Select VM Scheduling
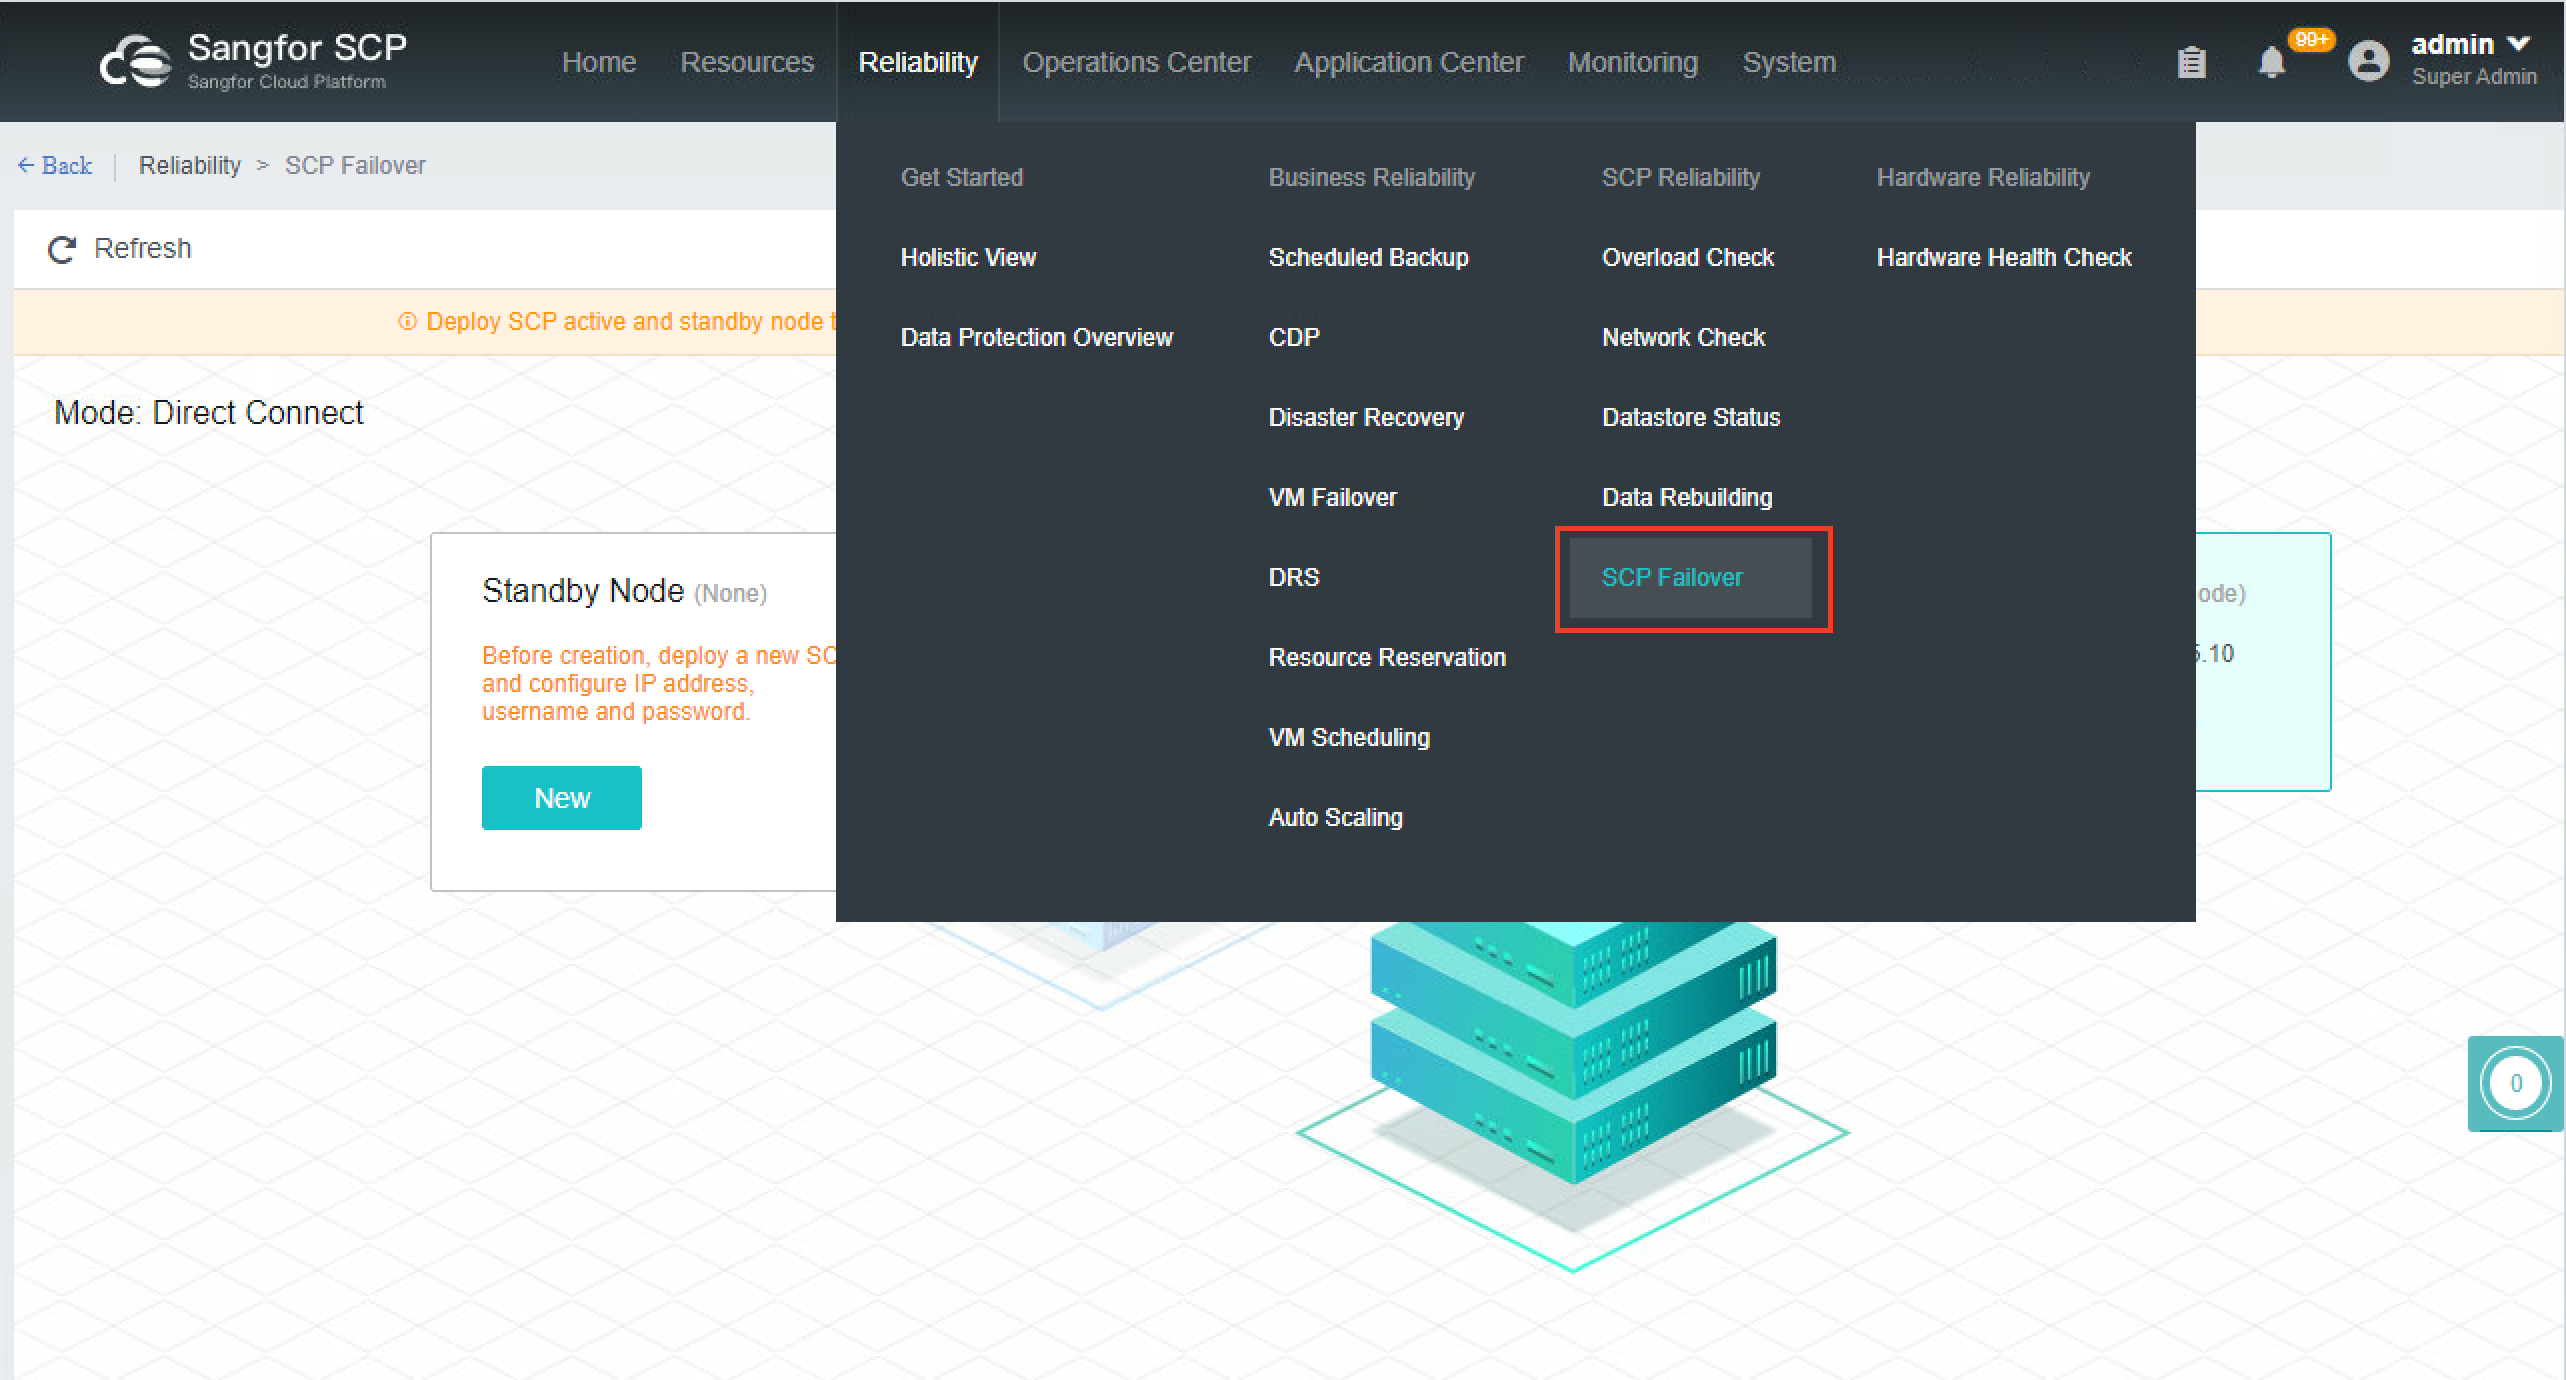Viewport: 2566px width, 1380px height. (x=1349, y=737)
